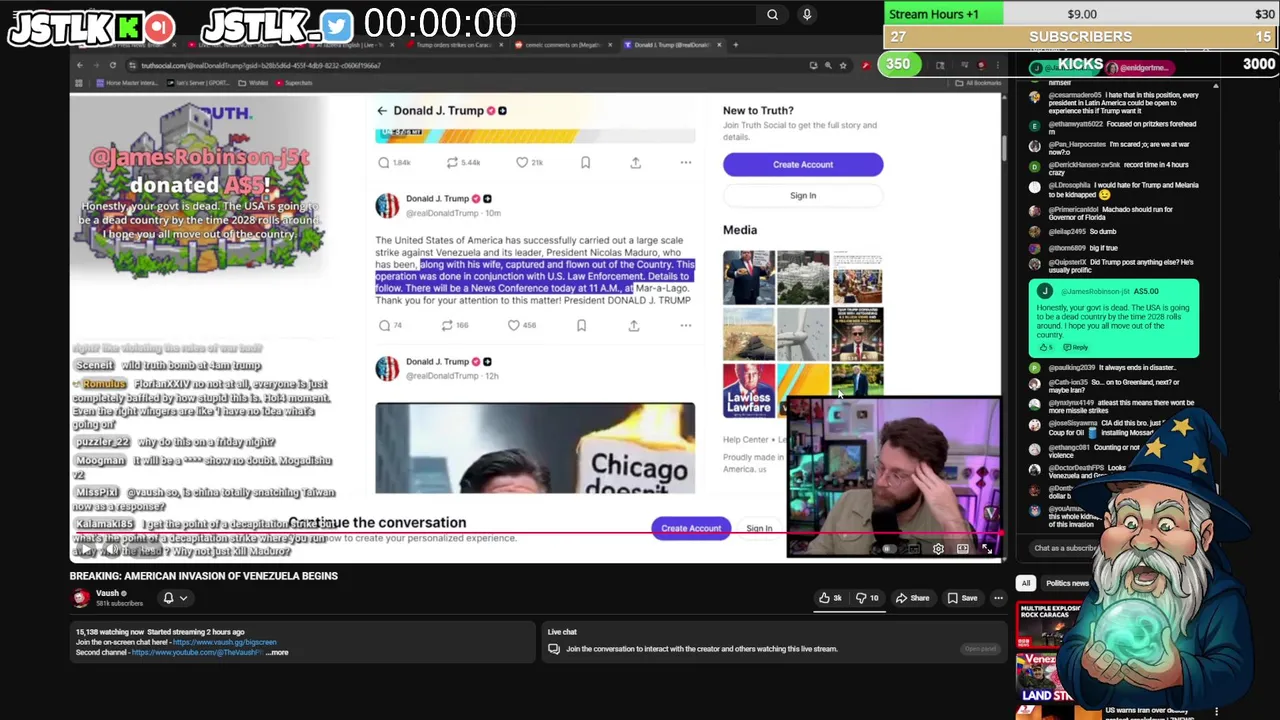The width and height of the screenshot is (1280, 720).
Task: Dislike the Vaush video
Action: point(867,598)
